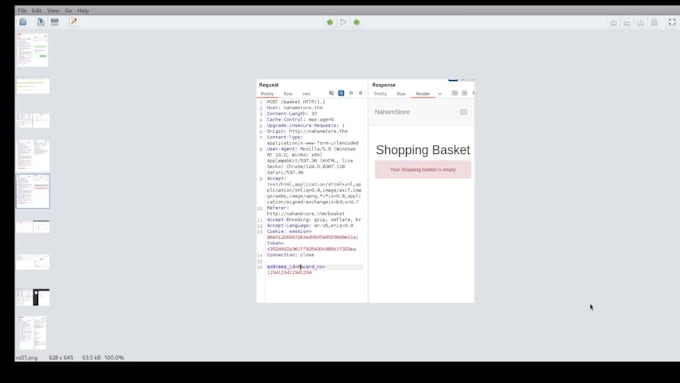Click the fourth zoom icon in the right toolbar
The height and width of the screenshot is (383, 680).
click(x=654, y=23)
